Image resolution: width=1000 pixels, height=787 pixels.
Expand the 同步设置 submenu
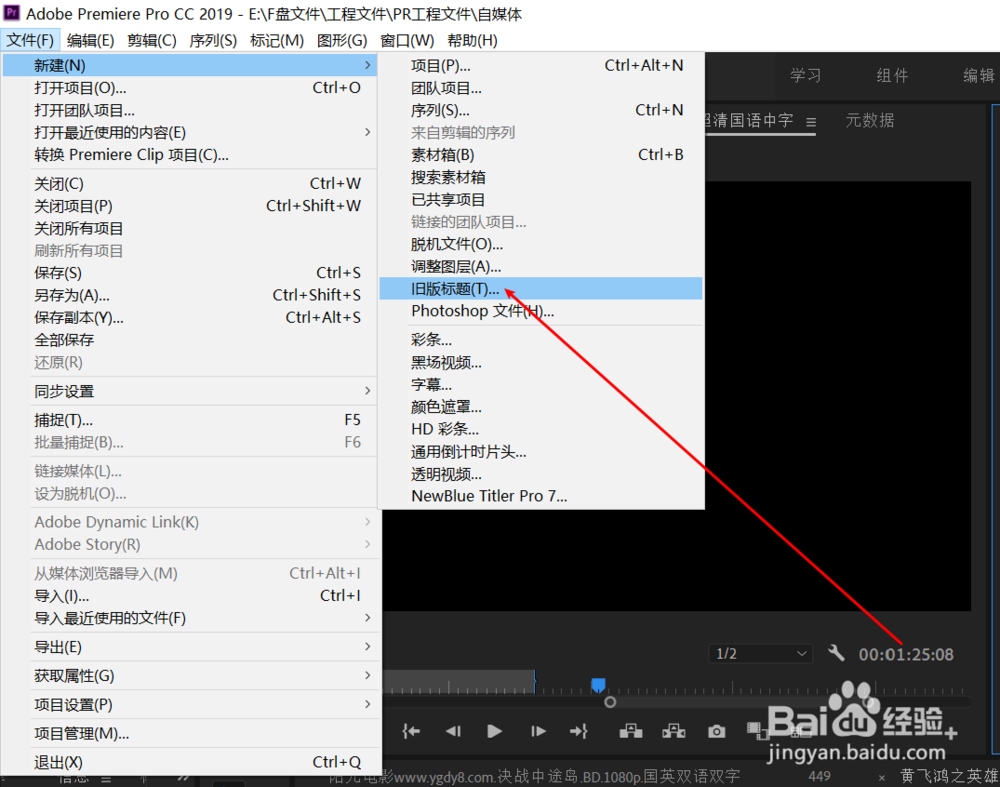(x=190, y=391)
